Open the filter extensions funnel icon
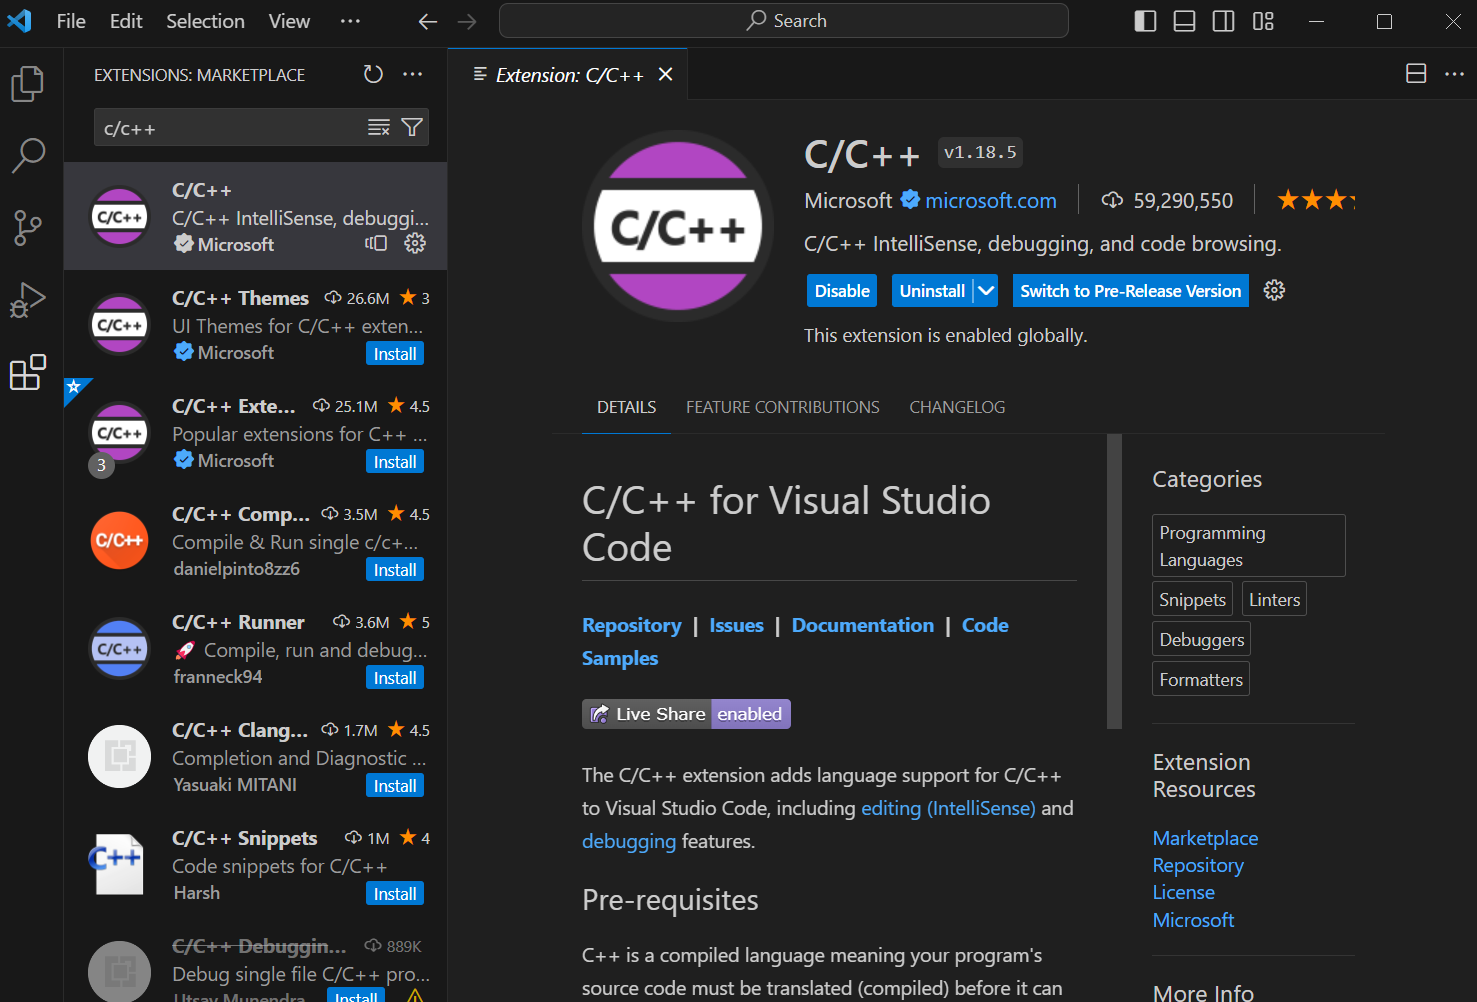The height and width of the screenshot is (1002, 1477). (x=411, y=127)
